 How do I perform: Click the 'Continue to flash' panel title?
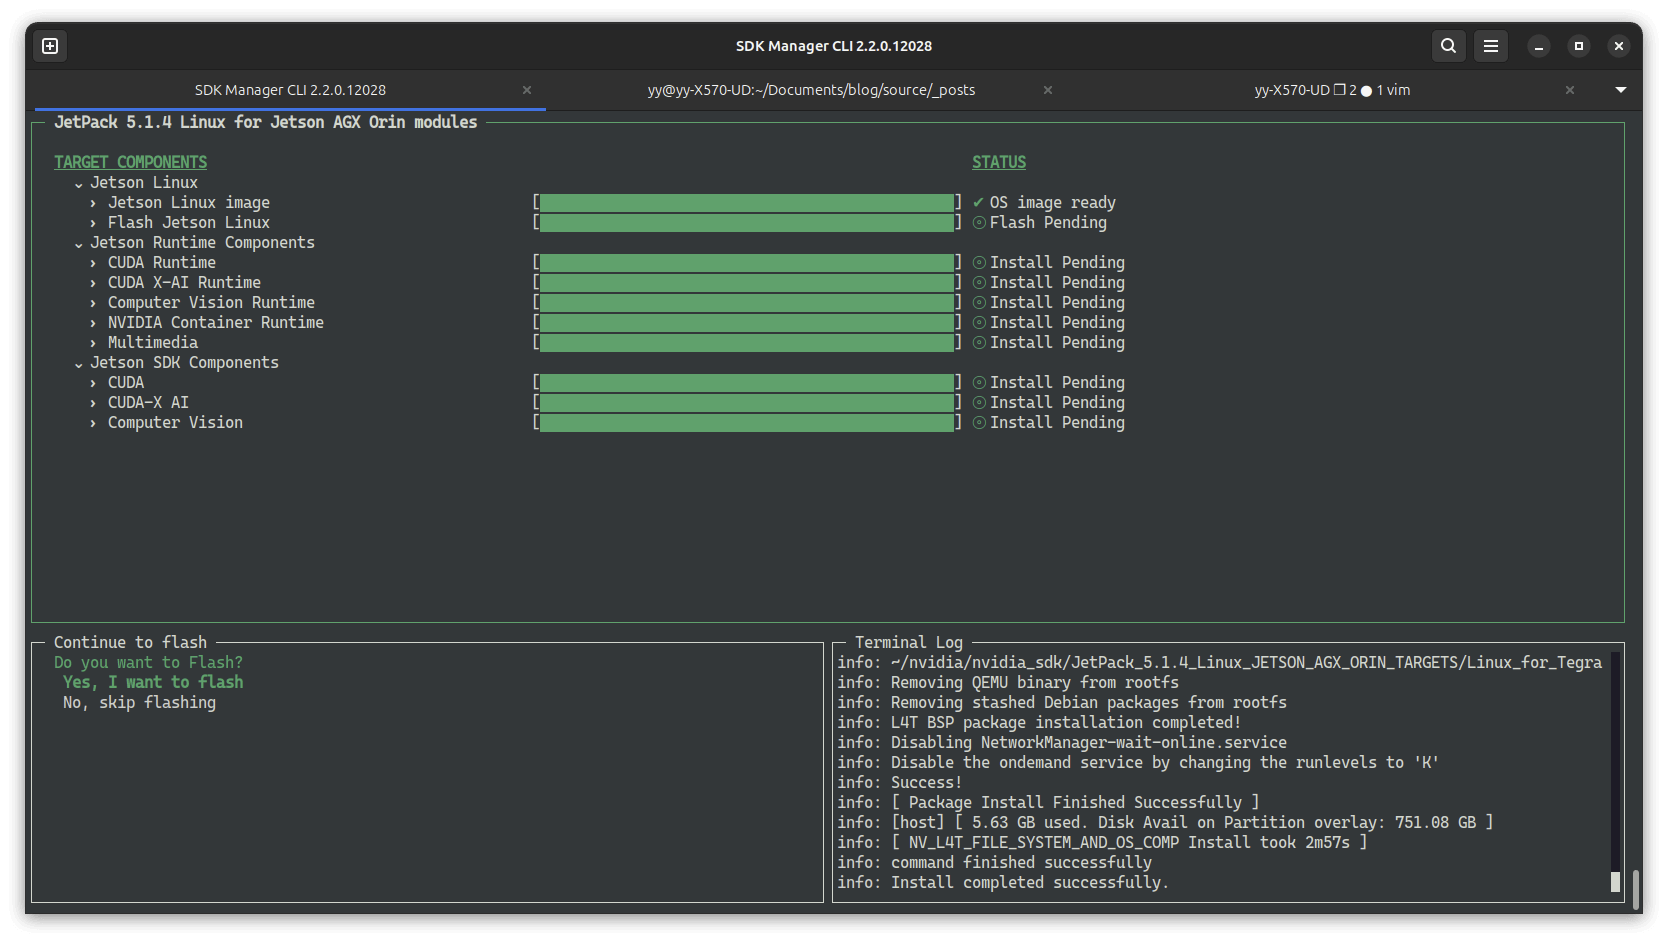[130, 642]
